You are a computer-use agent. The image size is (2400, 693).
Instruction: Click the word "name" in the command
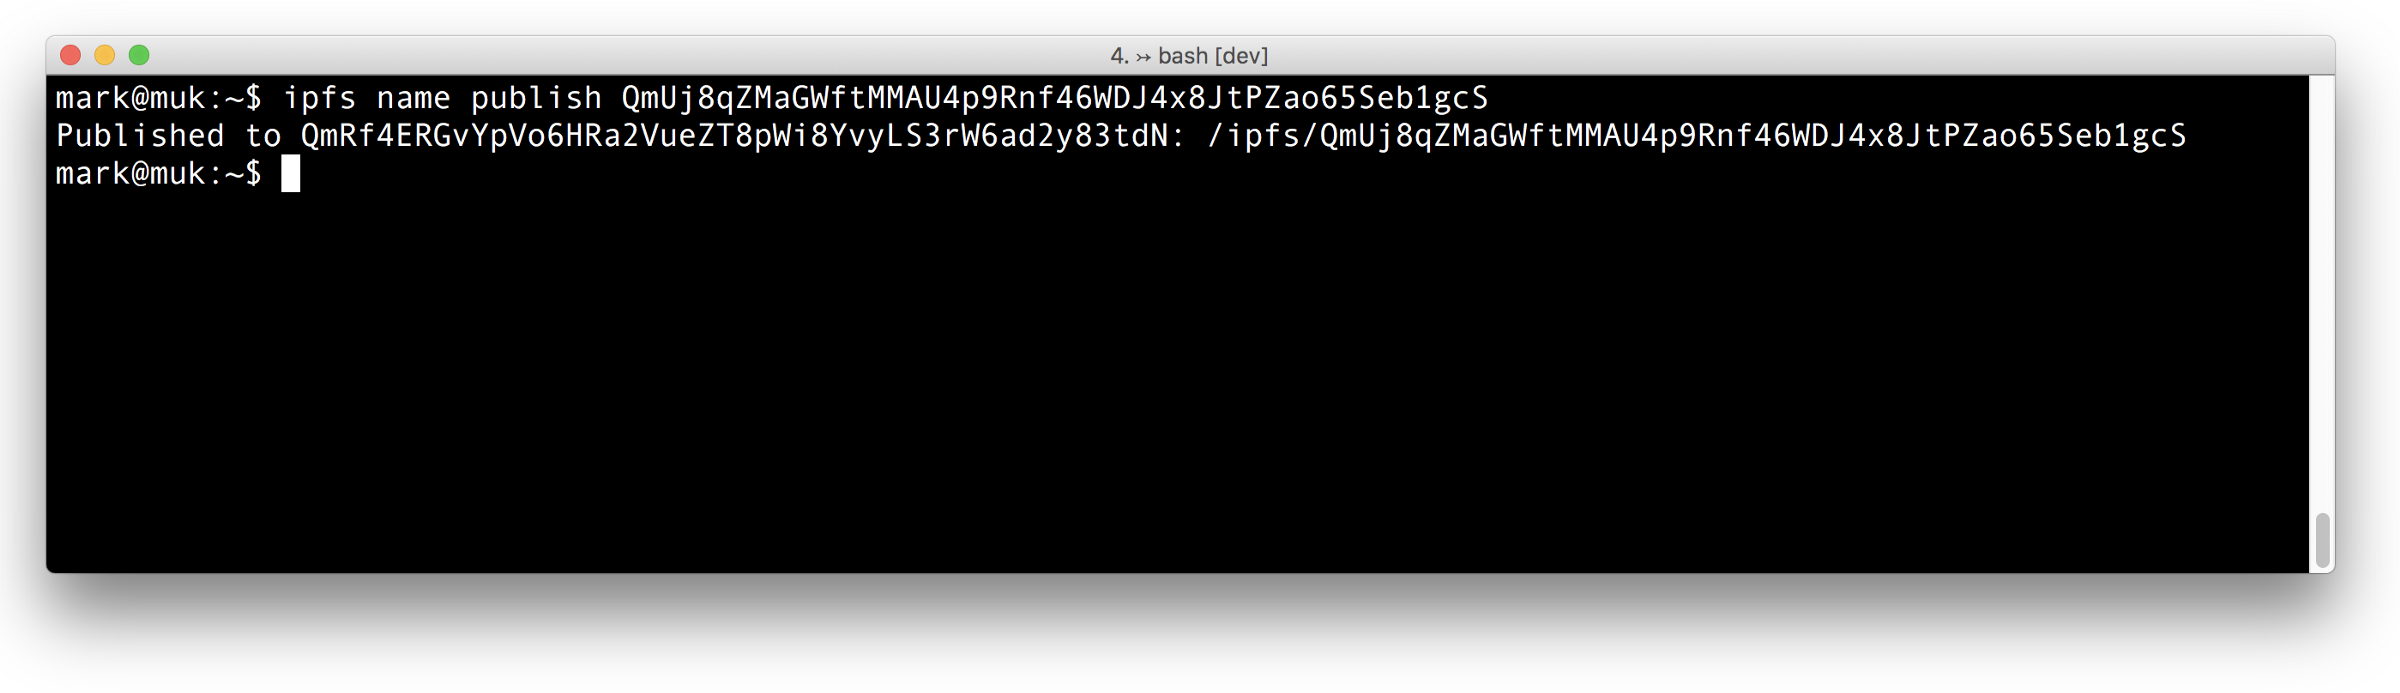tap(413, 98)
